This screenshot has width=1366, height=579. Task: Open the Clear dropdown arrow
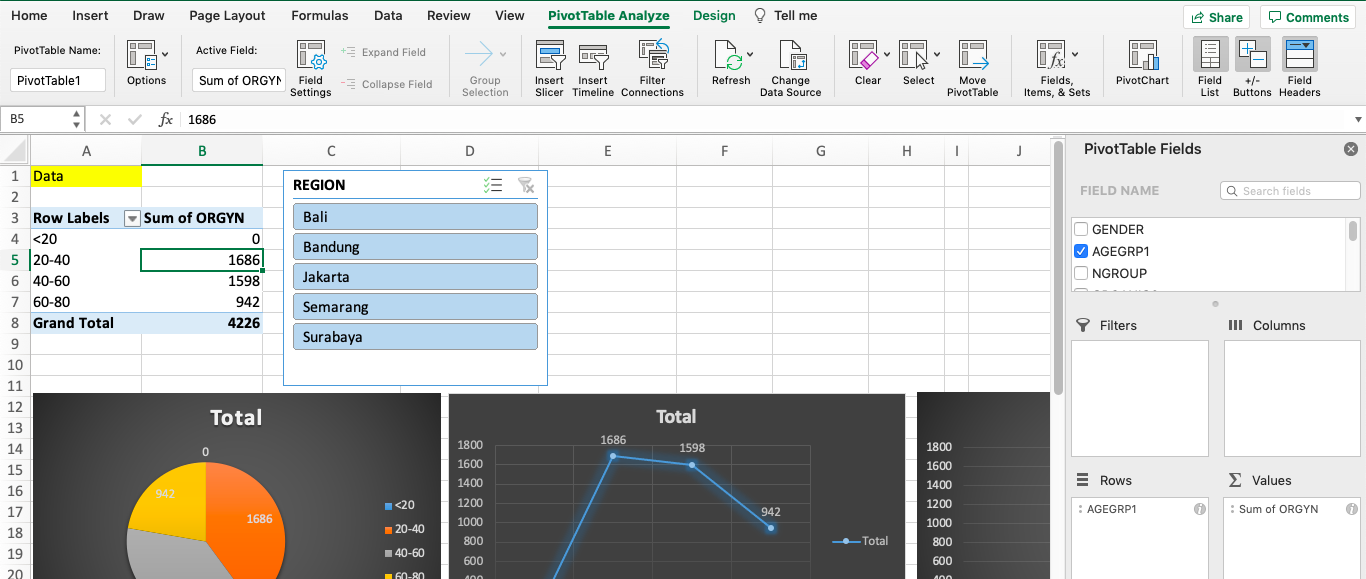point(887,55)
